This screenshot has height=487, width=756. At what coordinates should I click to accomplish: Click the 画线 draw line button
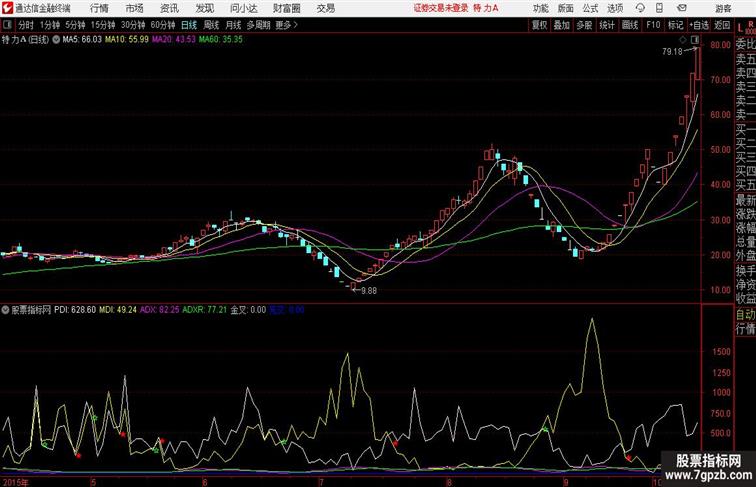(630, 25)
